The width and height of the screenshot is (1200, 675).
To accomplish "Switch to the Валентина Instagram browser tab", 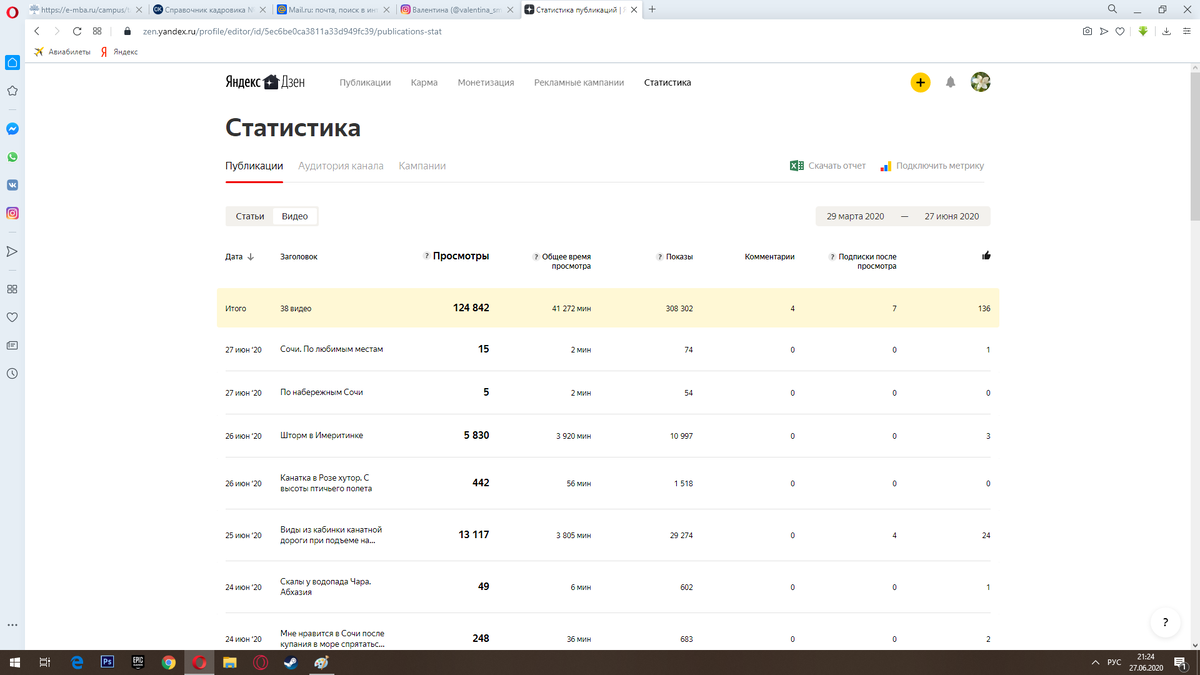I will click(x=457, y=9).
